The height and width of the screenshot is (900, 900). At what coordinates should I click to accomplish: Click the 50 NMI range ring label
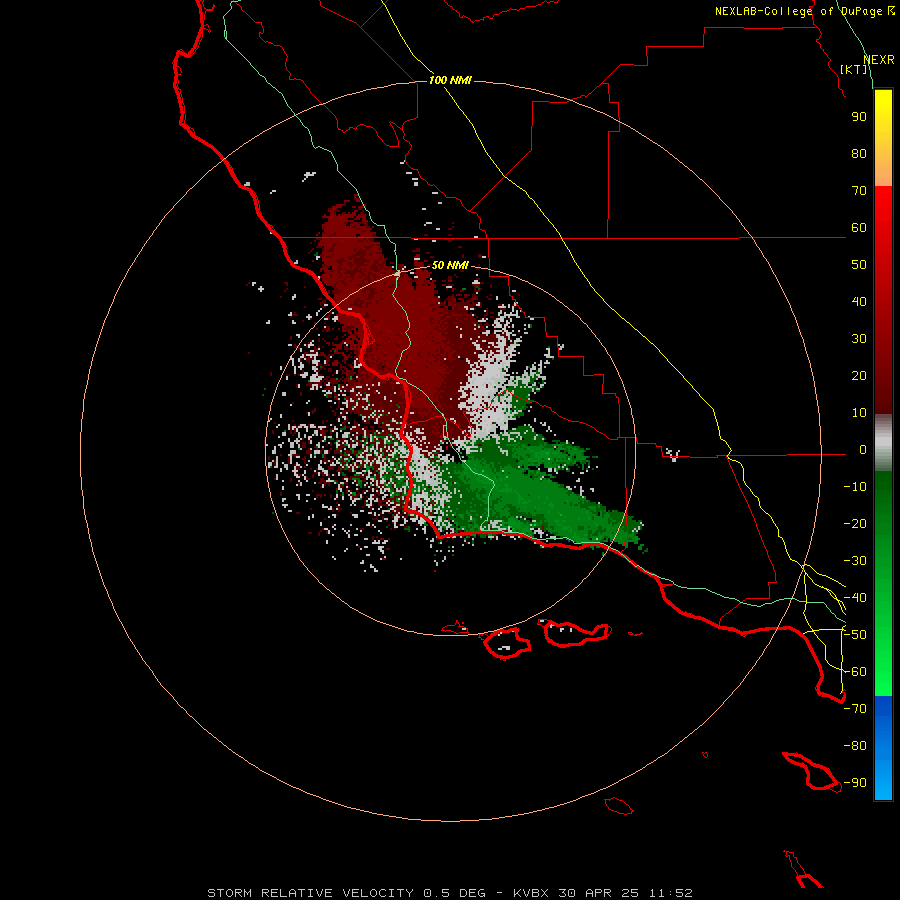click(x=450, y=265)
